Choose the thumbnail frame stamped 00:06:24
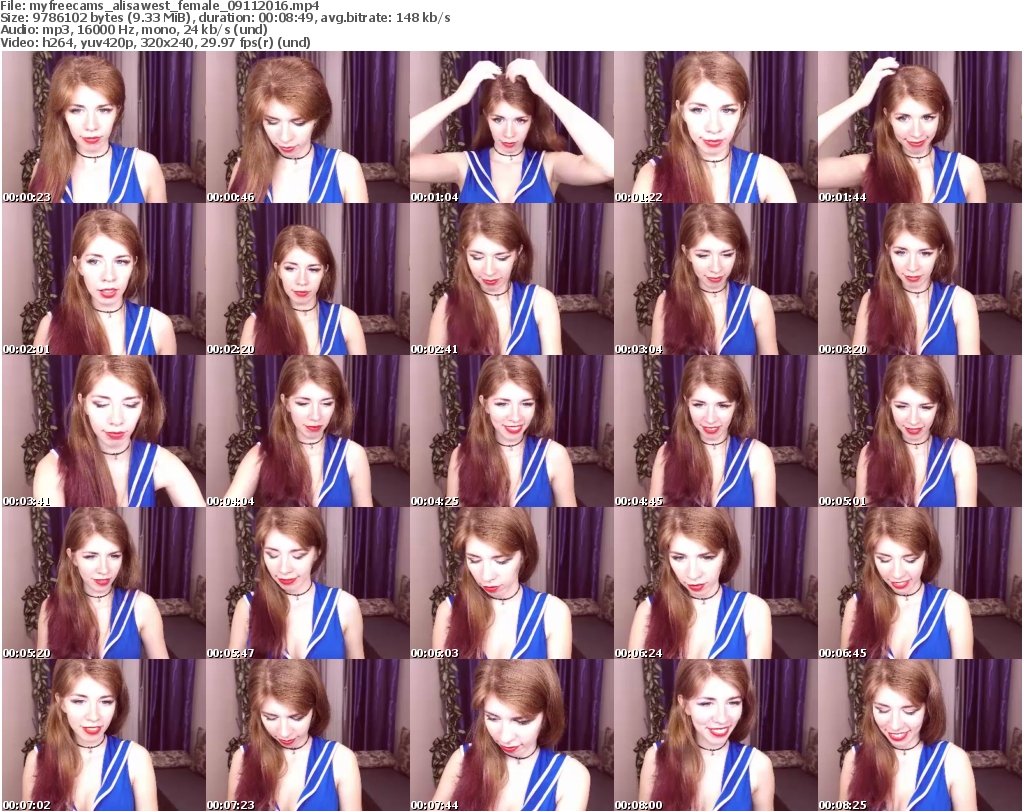The height and width of the screenshot is (811, 1024). coord(715,583)
